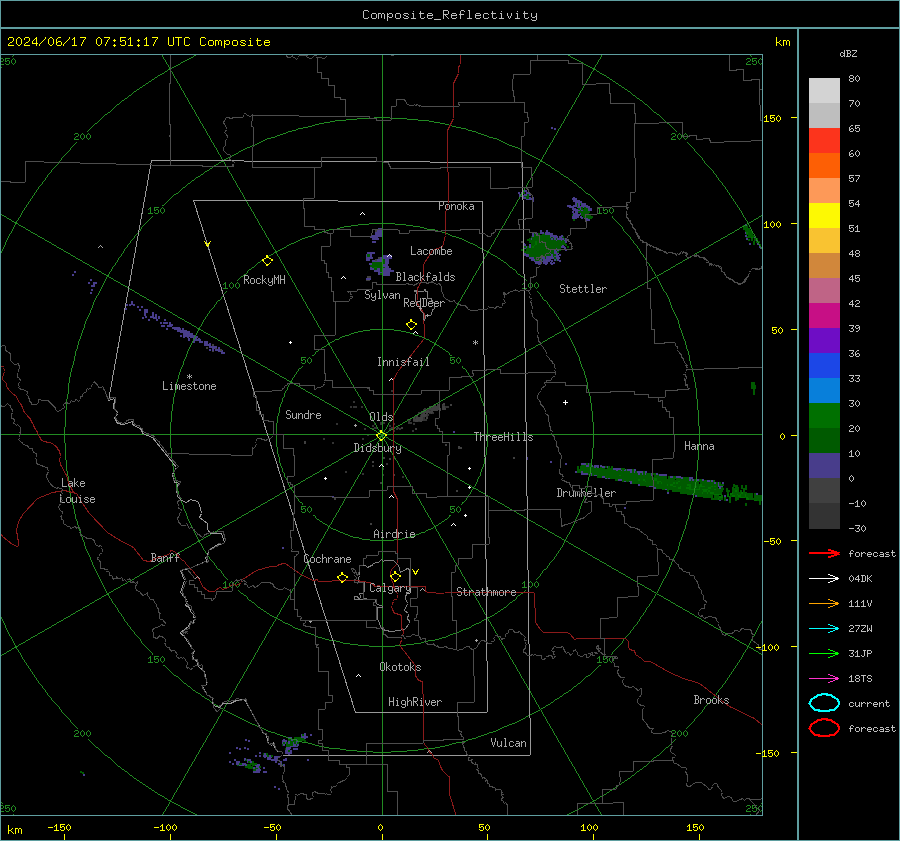This screenshot has width=900, height=841.
Task: Click the green 31JP arrow legend icon
Action: click(824, 653)
